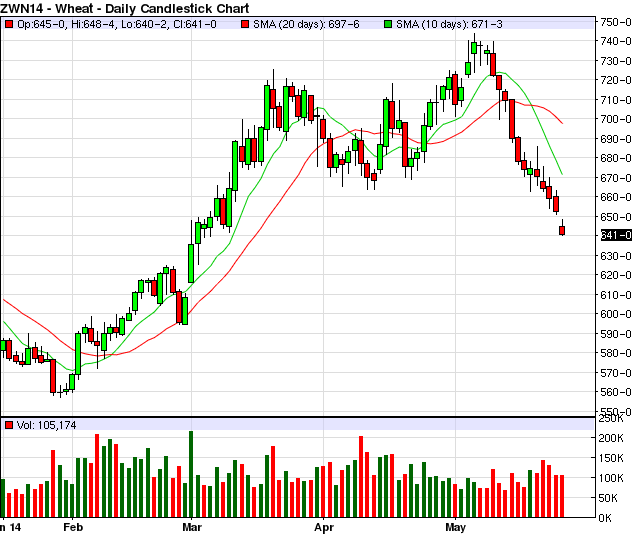The image size is (640, 536).
Task: Click the '620-0' price axis label
Action: [x=616, y=275]
